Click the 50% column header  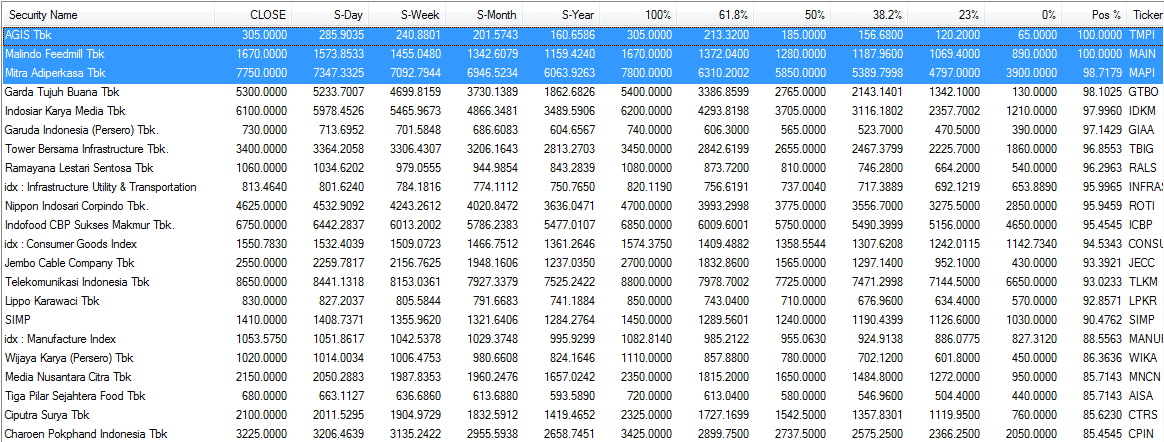(793, 15)
